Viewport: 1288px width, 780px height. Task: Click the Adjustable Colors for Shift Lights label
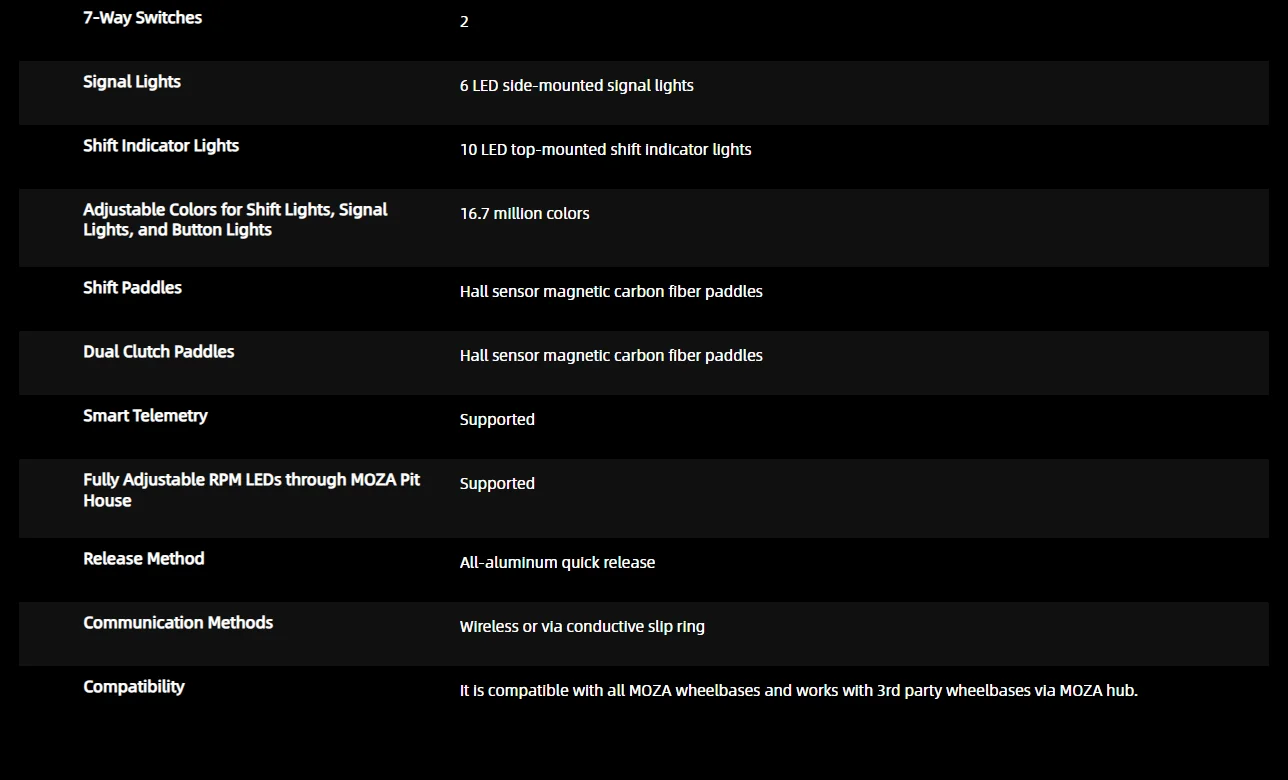click(x=235, y=220)
